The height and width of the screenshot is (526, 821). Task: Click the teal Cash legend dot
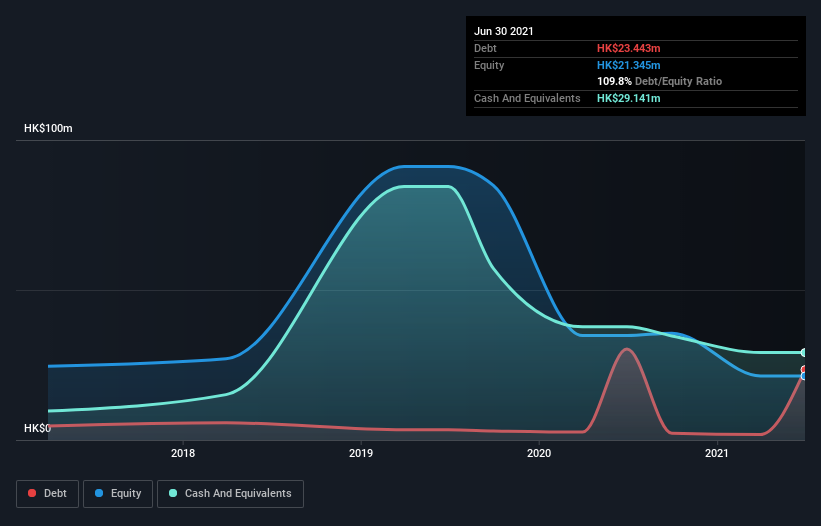tap(173, 493)
